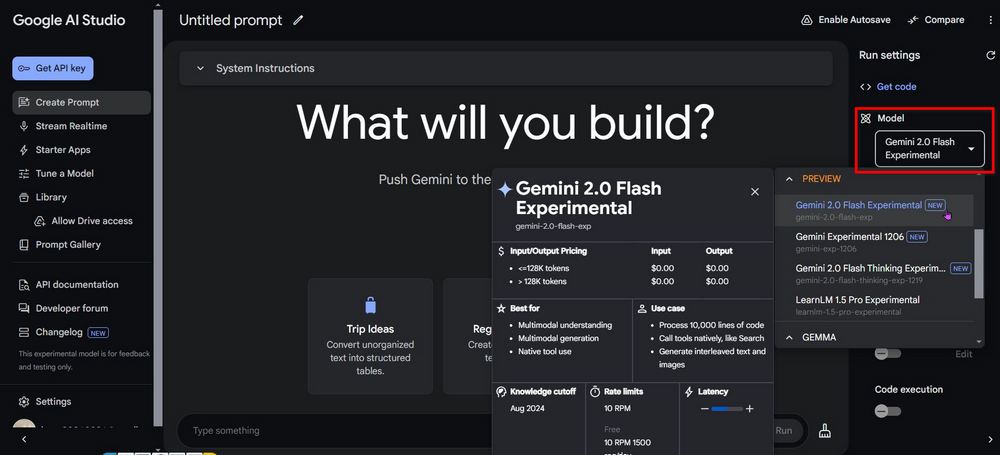Collapse the PREVIEW model group
The width and height of the screenshot is (1000, 455).
pos(789,179)
